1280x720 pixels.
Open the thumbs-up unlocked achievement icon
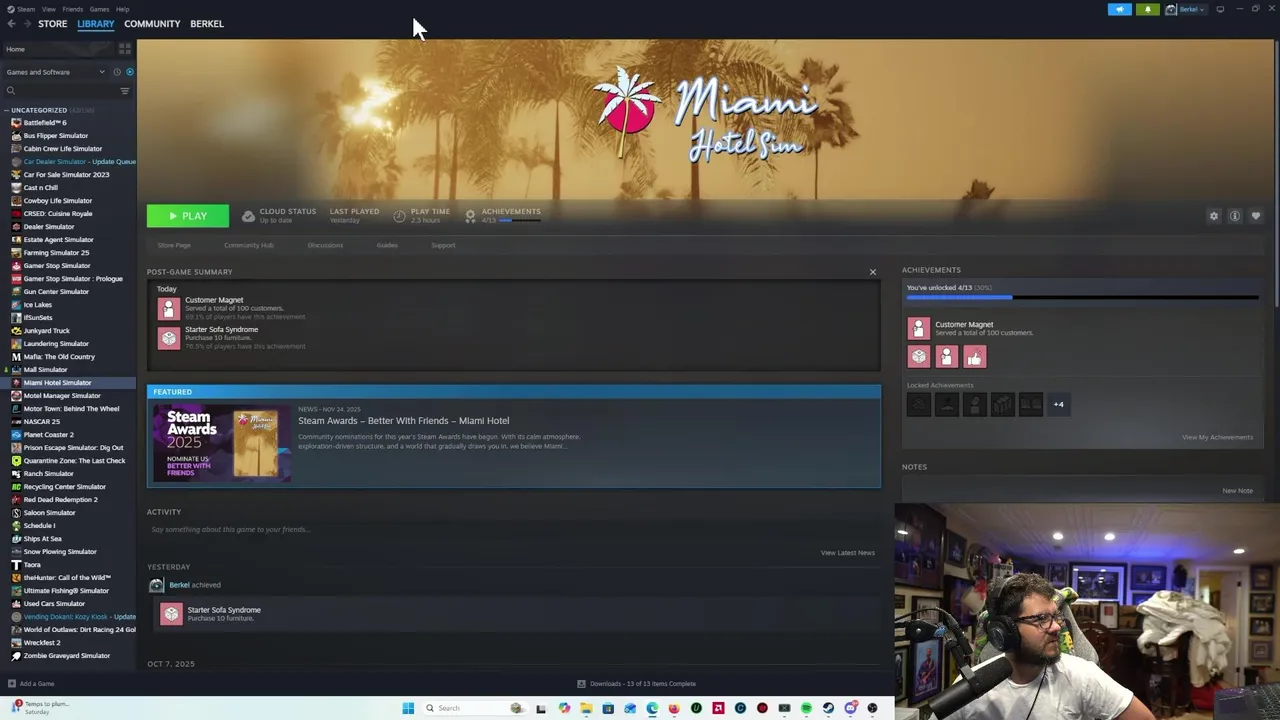(x=974, y=357)
